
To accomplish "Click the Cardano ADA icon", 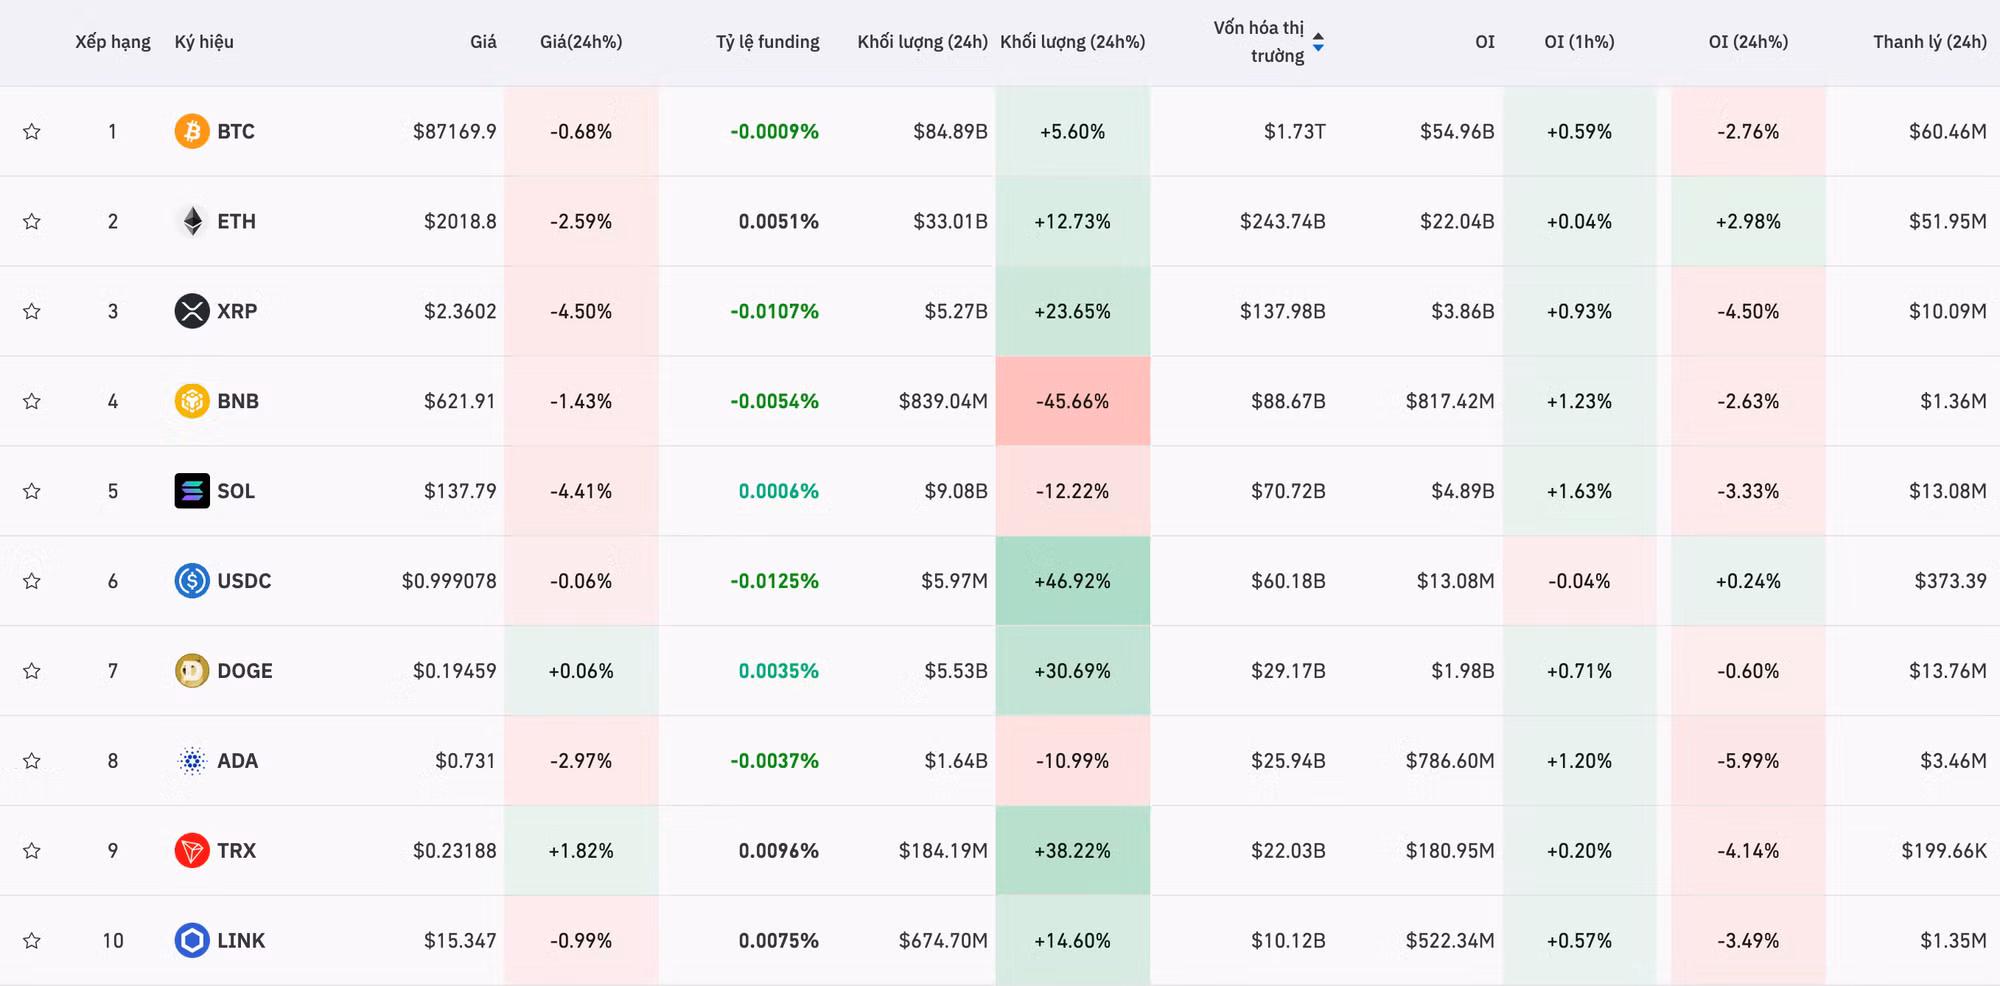I will click(192, 761).
